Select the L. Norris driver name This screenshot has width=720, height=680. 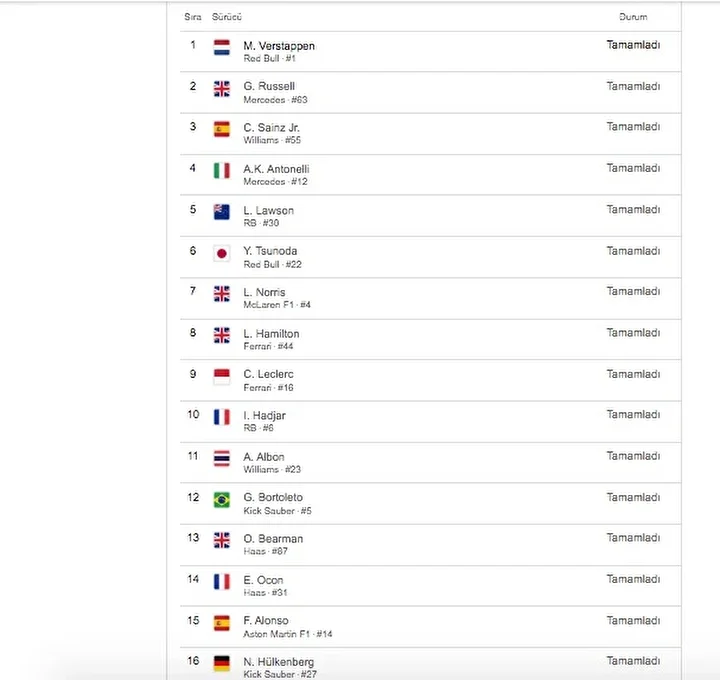point(264,292)
